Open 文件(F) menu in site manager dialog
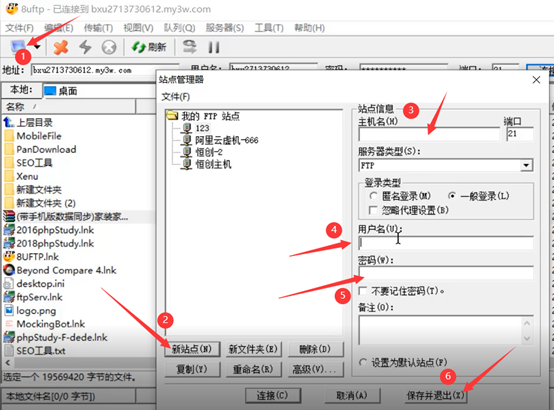 coord(176,96)
